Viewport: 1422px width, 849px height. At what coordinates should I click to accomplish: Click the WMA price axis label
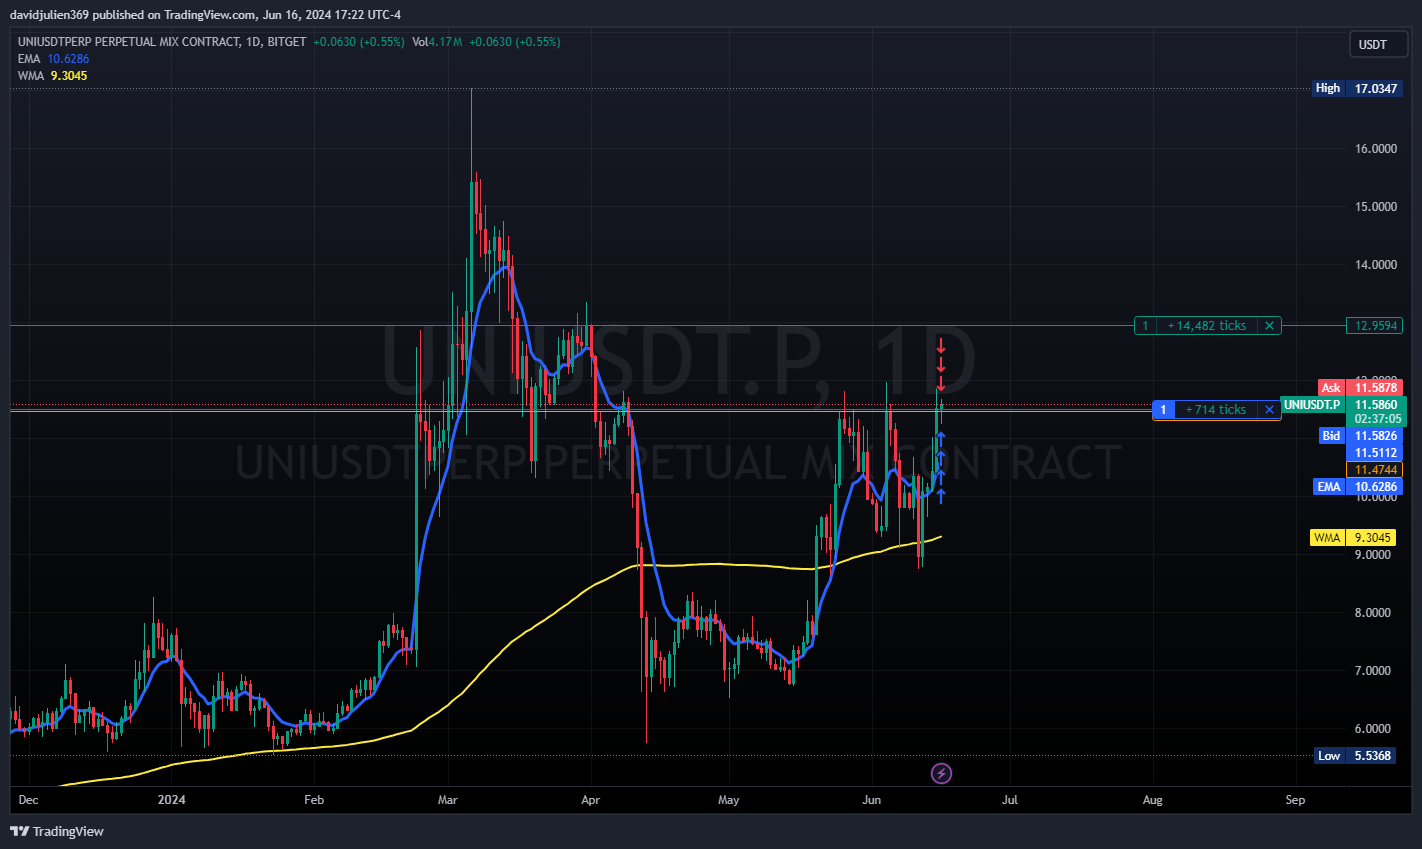click(x=1353, y=537)
